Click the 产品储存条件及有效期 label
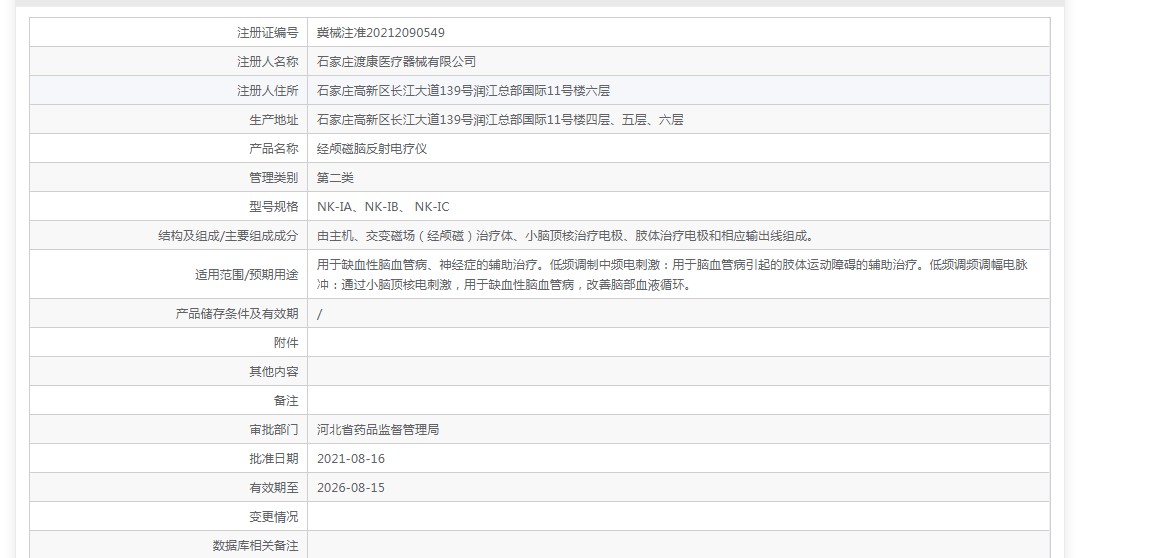This screenshot has height=558, width=1154. (x=237, y=314)
